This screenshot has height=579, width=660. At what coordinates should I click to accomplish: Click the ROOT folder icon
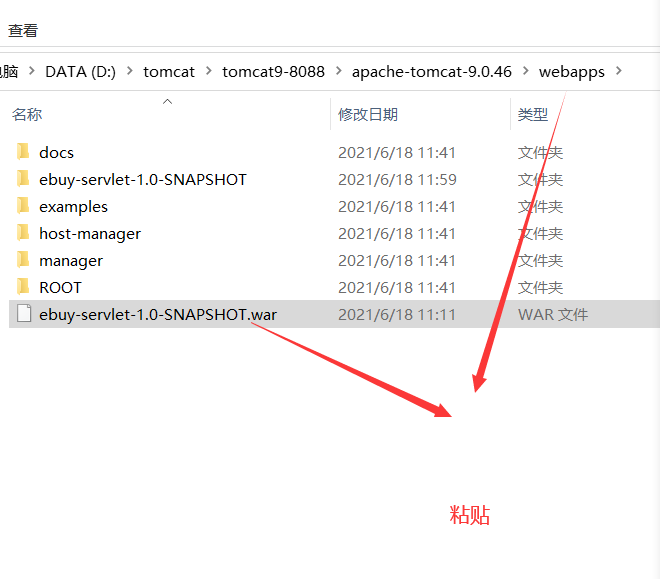pyautogui.click(x=23, y=287)
